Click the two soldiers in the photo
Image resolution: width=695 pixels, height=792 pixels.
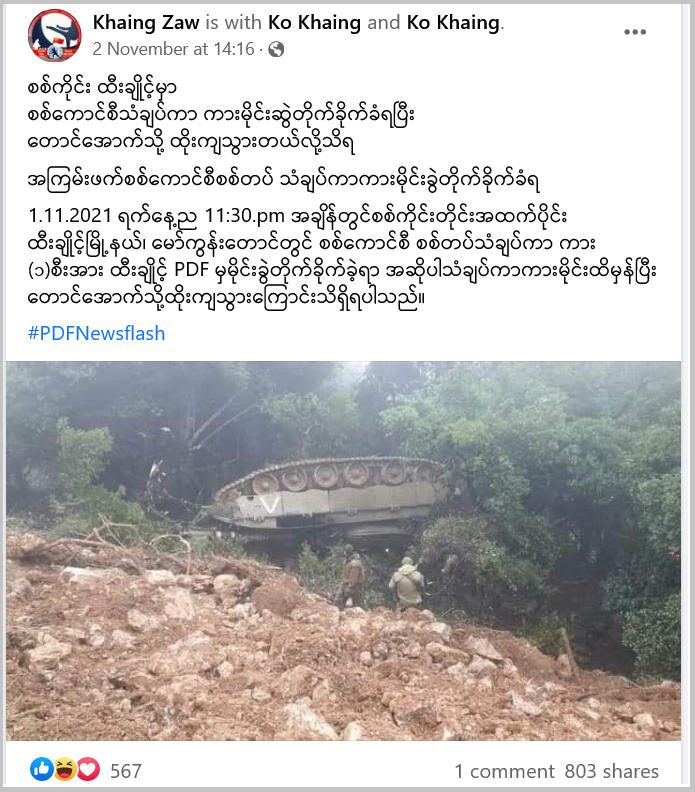(381, 576)
